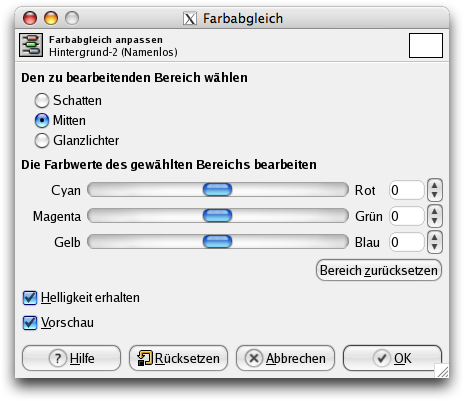
Task: Click the white image preview thumbnail
Action: point(426,45)
